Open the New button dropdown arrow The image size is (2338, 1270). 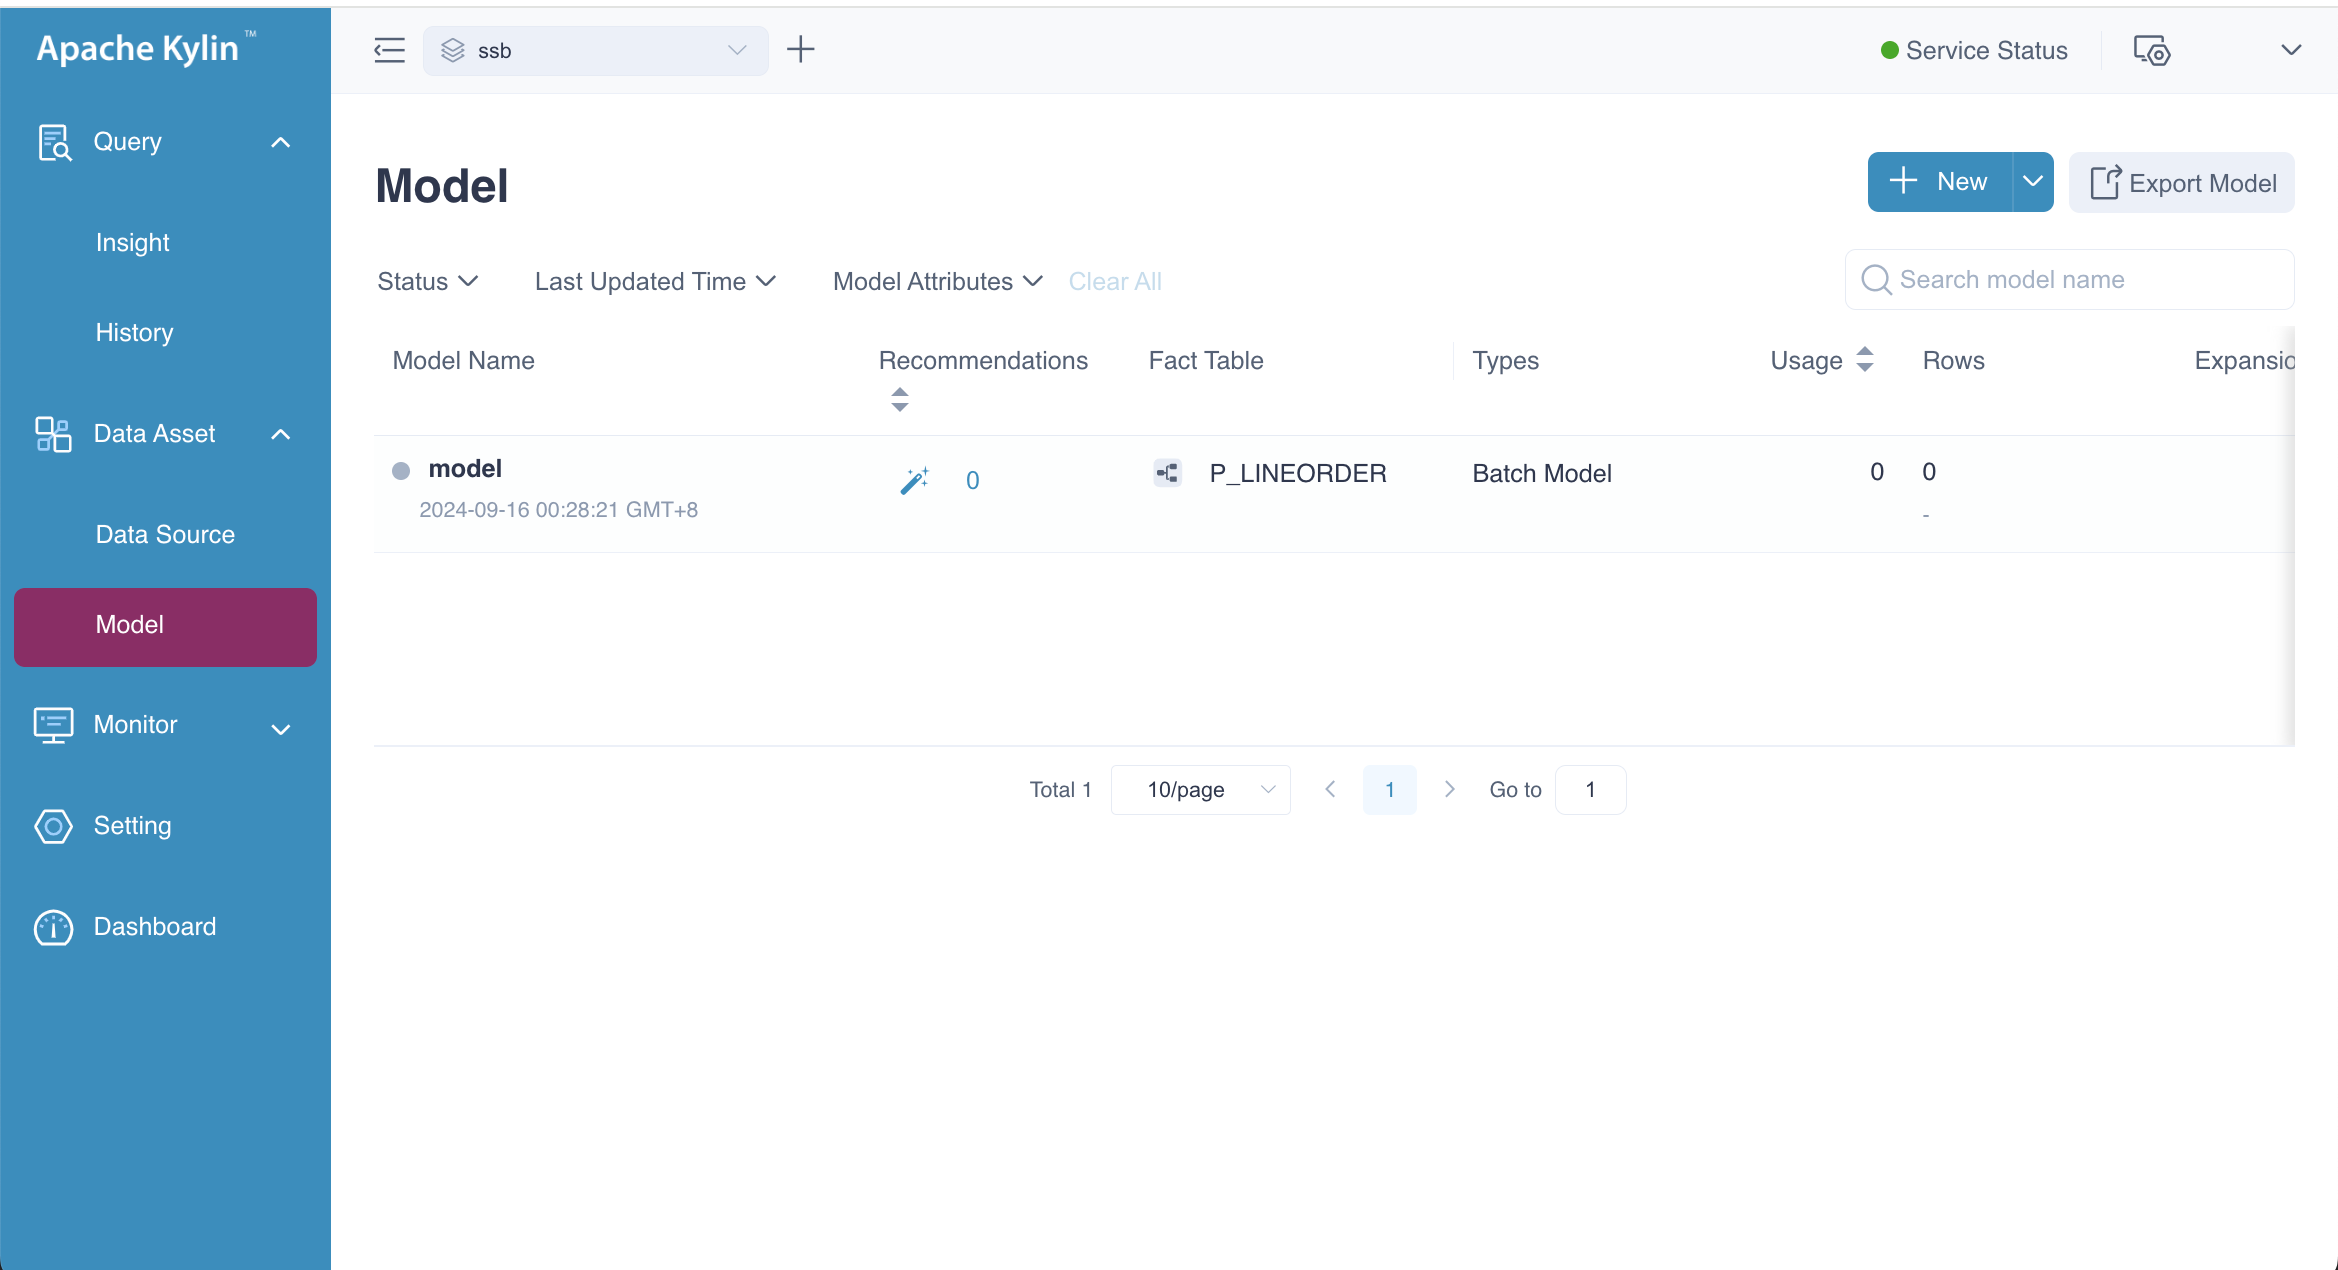tap(2033, 182)
